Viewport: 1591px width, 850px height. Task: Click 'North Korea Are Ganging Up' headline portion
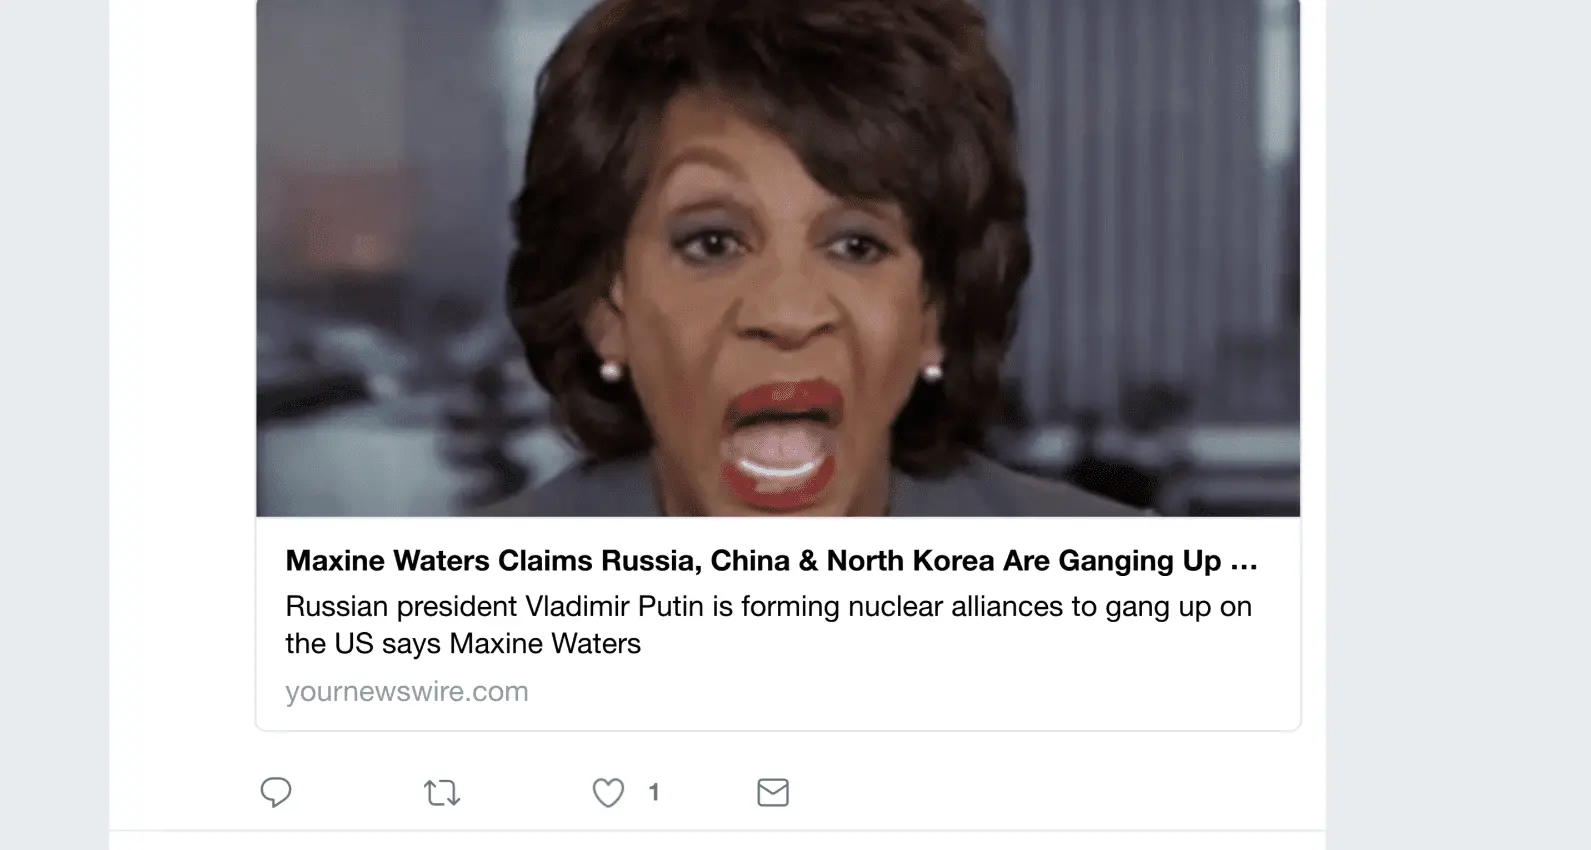(x=1024, y=561)
